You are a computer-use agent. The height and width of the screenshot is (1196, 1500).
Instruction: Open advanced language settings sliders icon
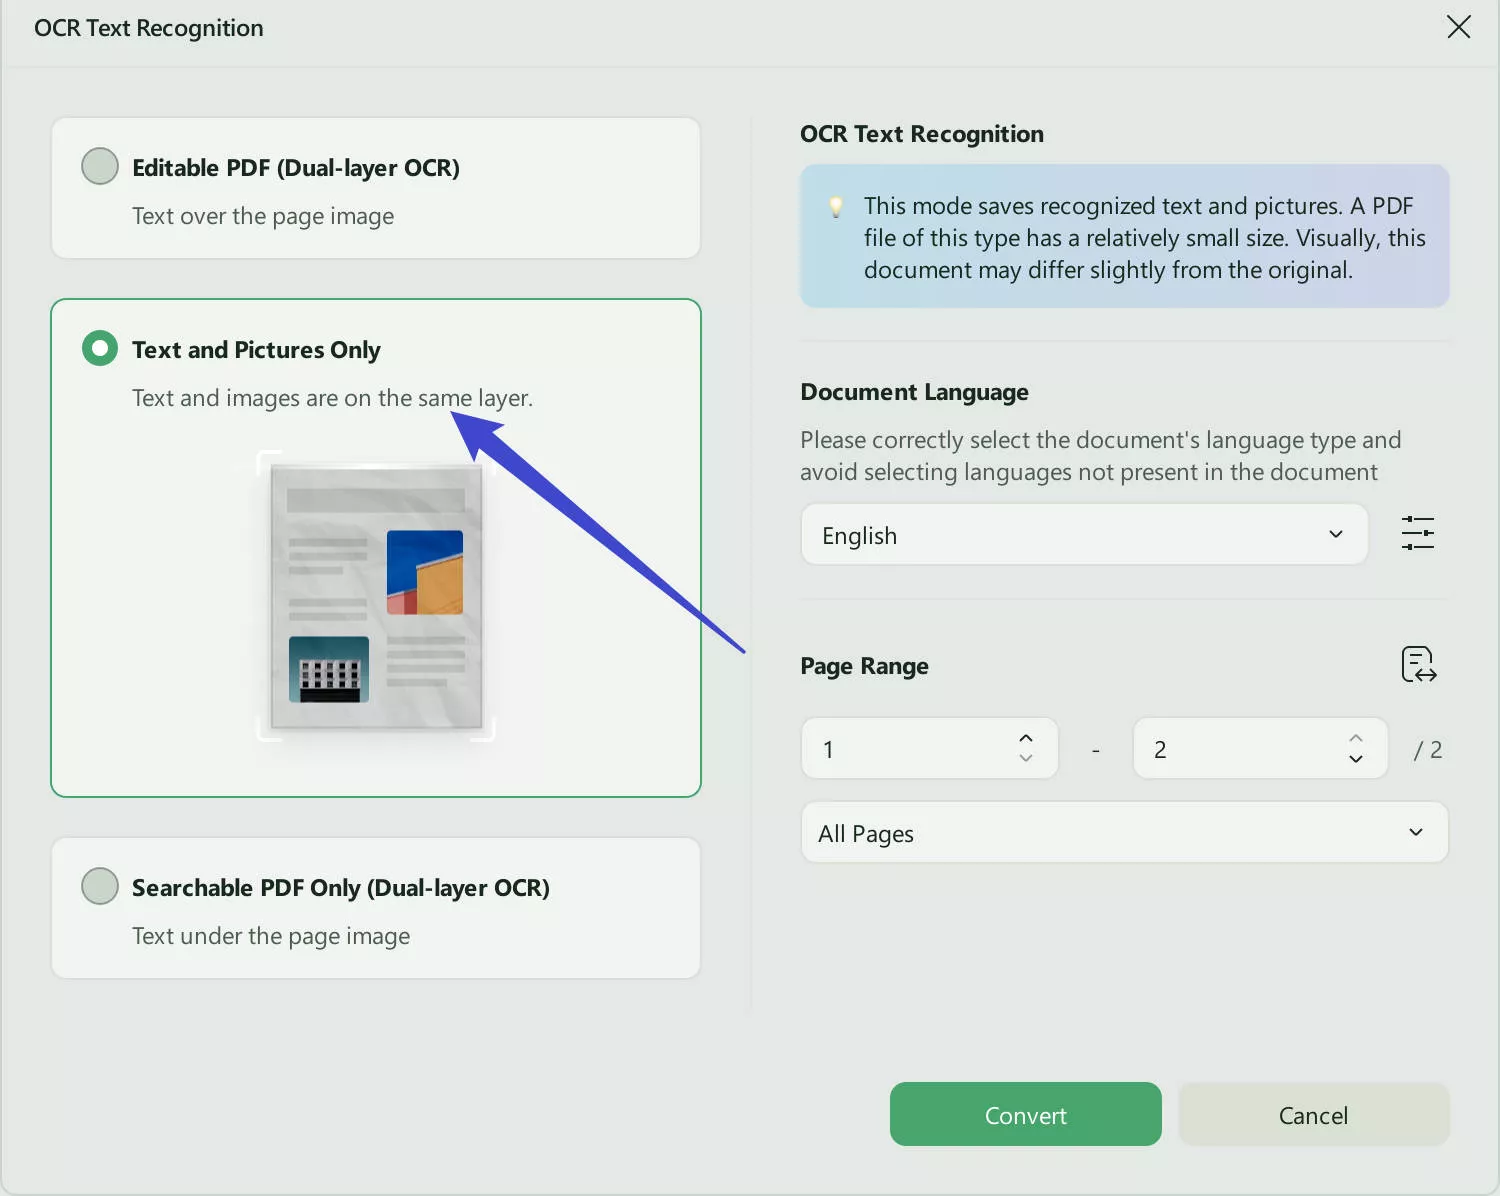[1417, 533]
